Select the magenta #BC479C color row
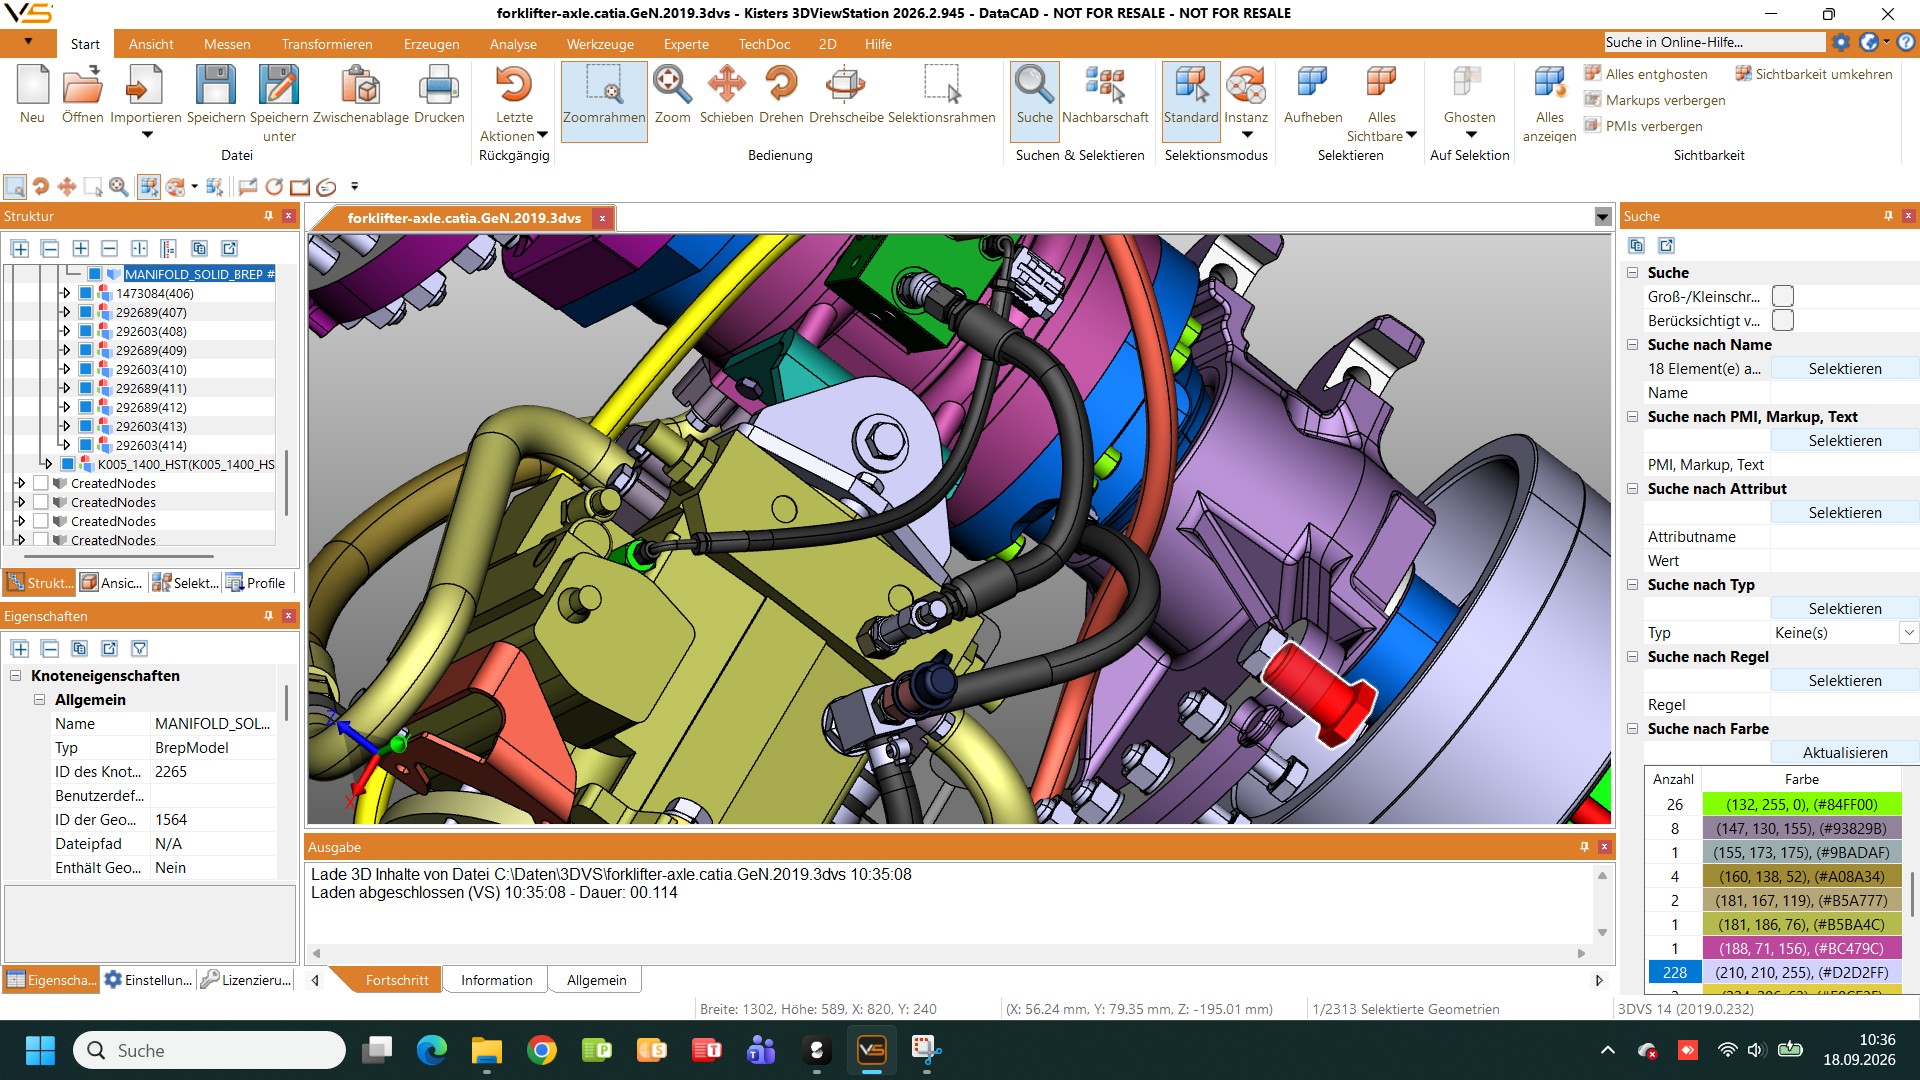Viewport: 1920px width, 1080px height. pyautogui.click(x=1773, y=949)
